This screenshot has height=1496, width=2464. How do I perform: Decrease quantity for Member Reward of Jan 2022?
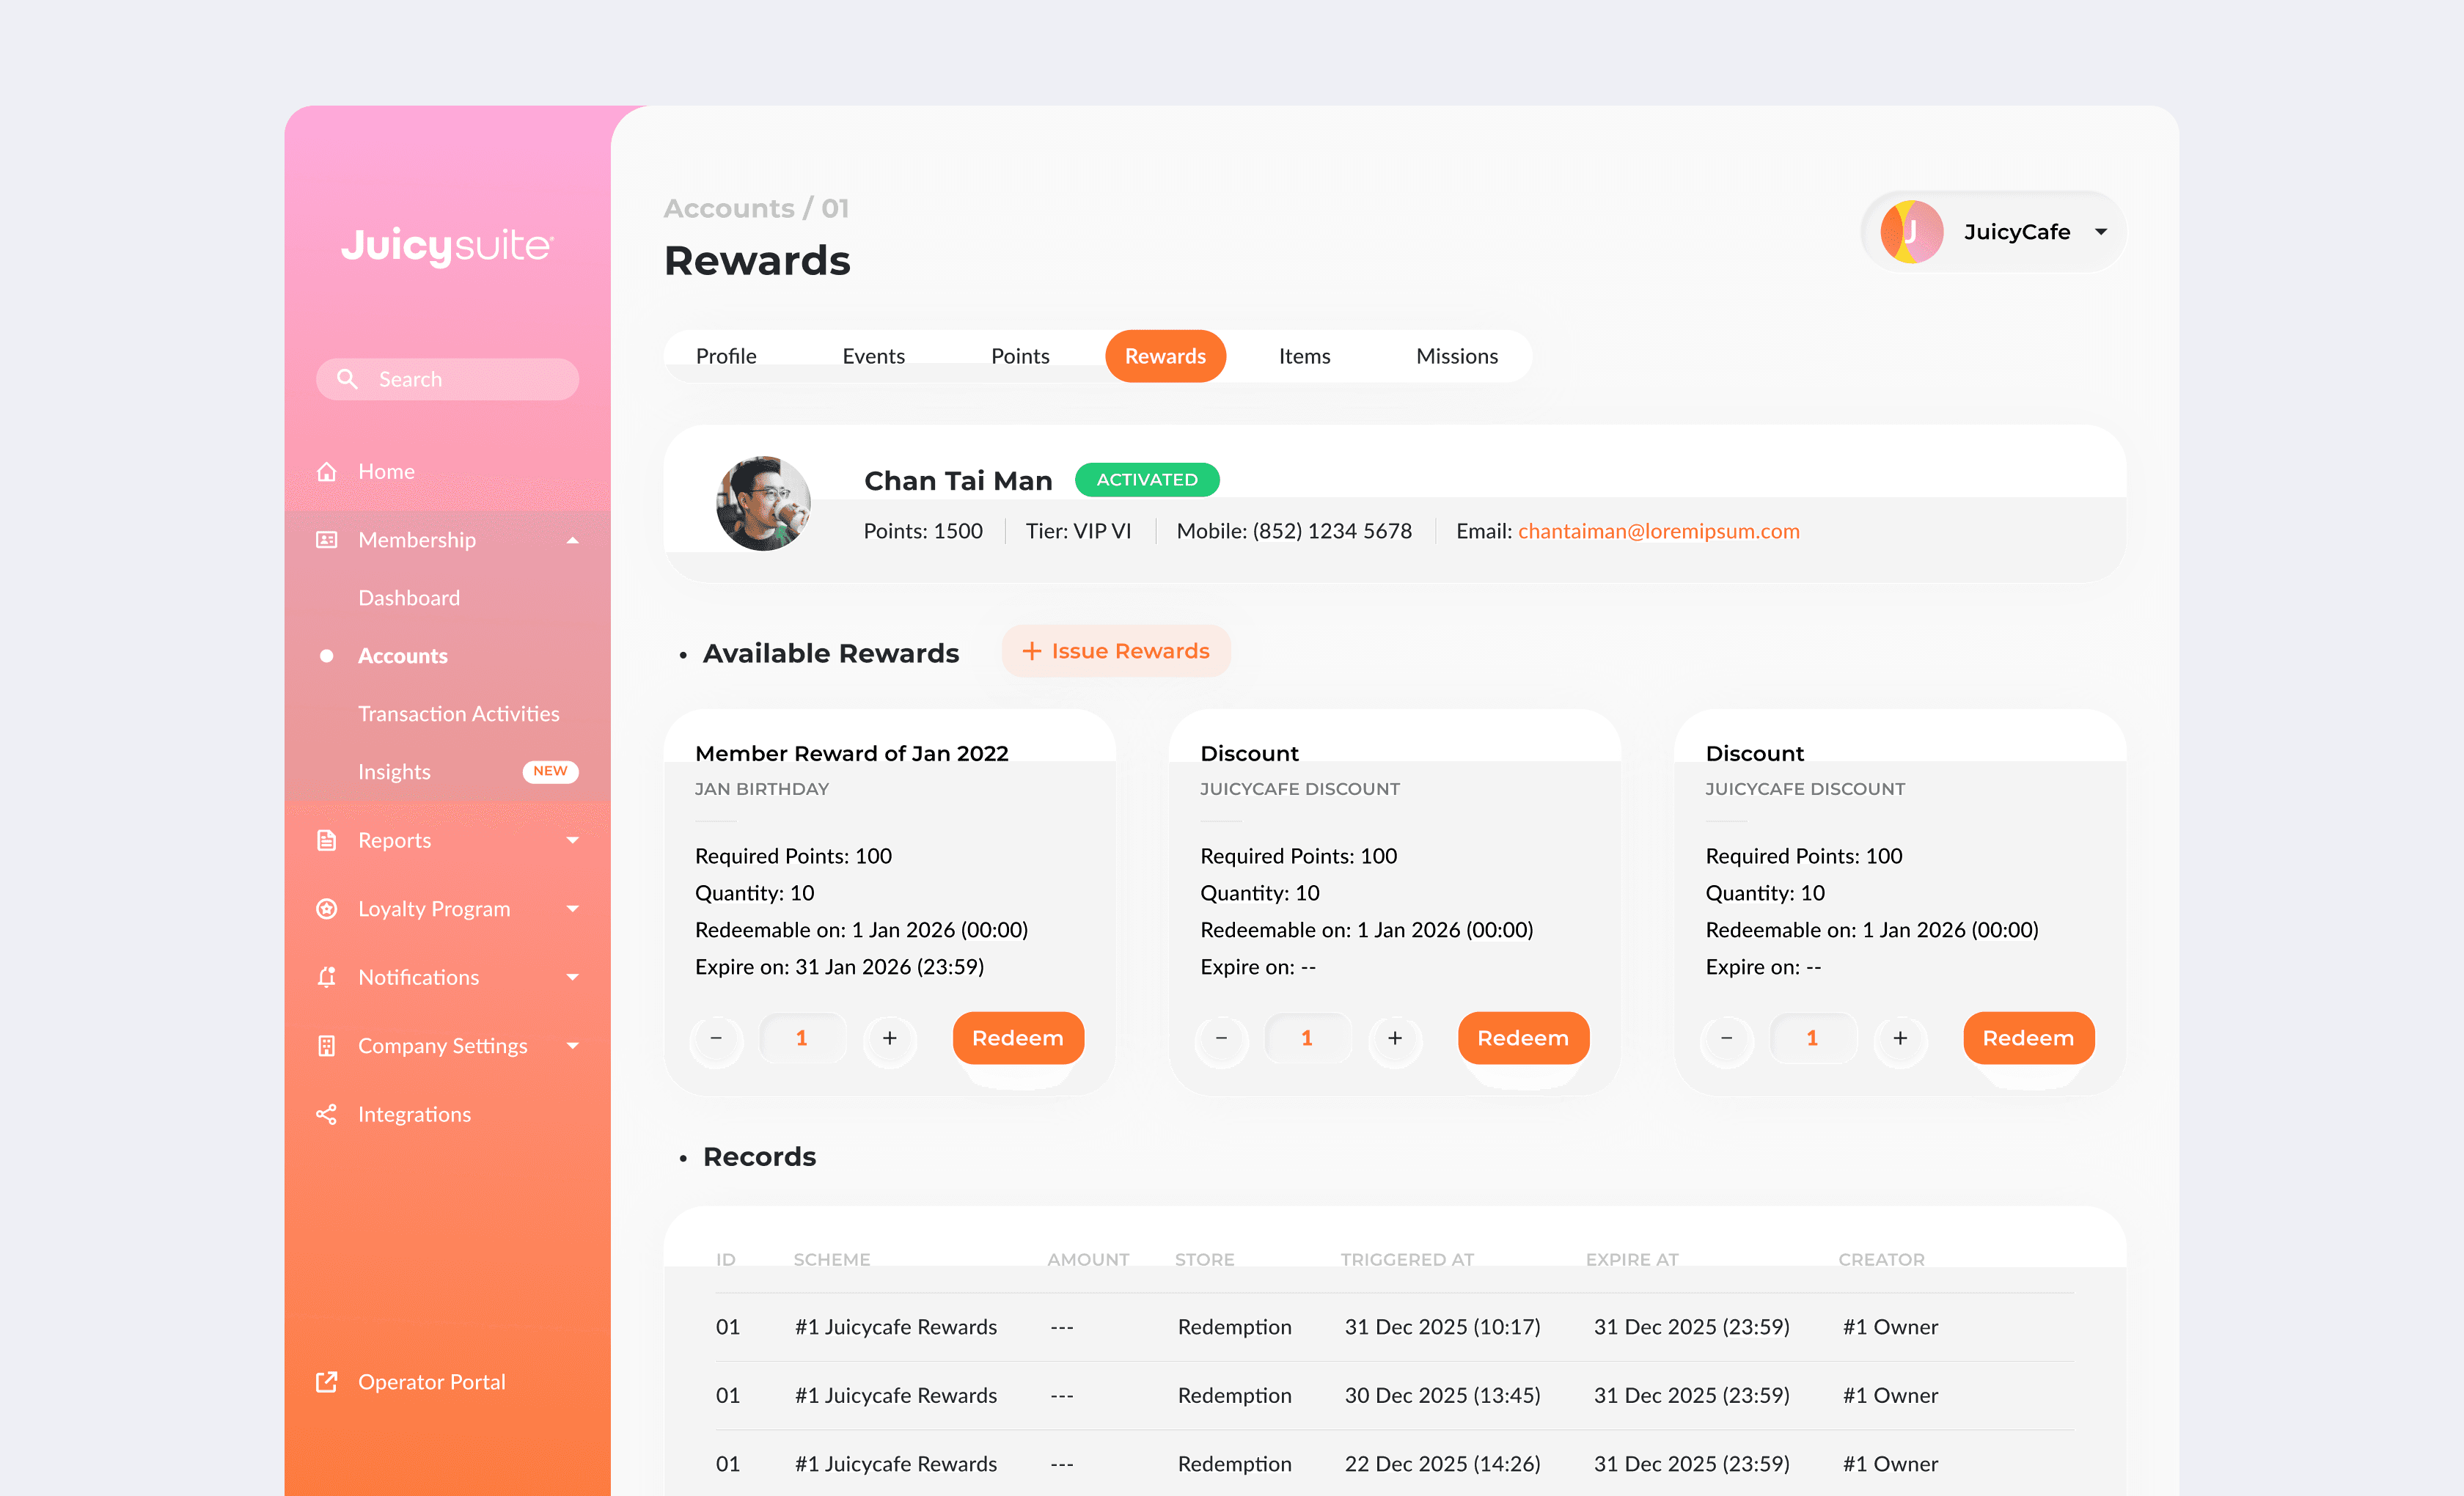[x=716, y=1038]
